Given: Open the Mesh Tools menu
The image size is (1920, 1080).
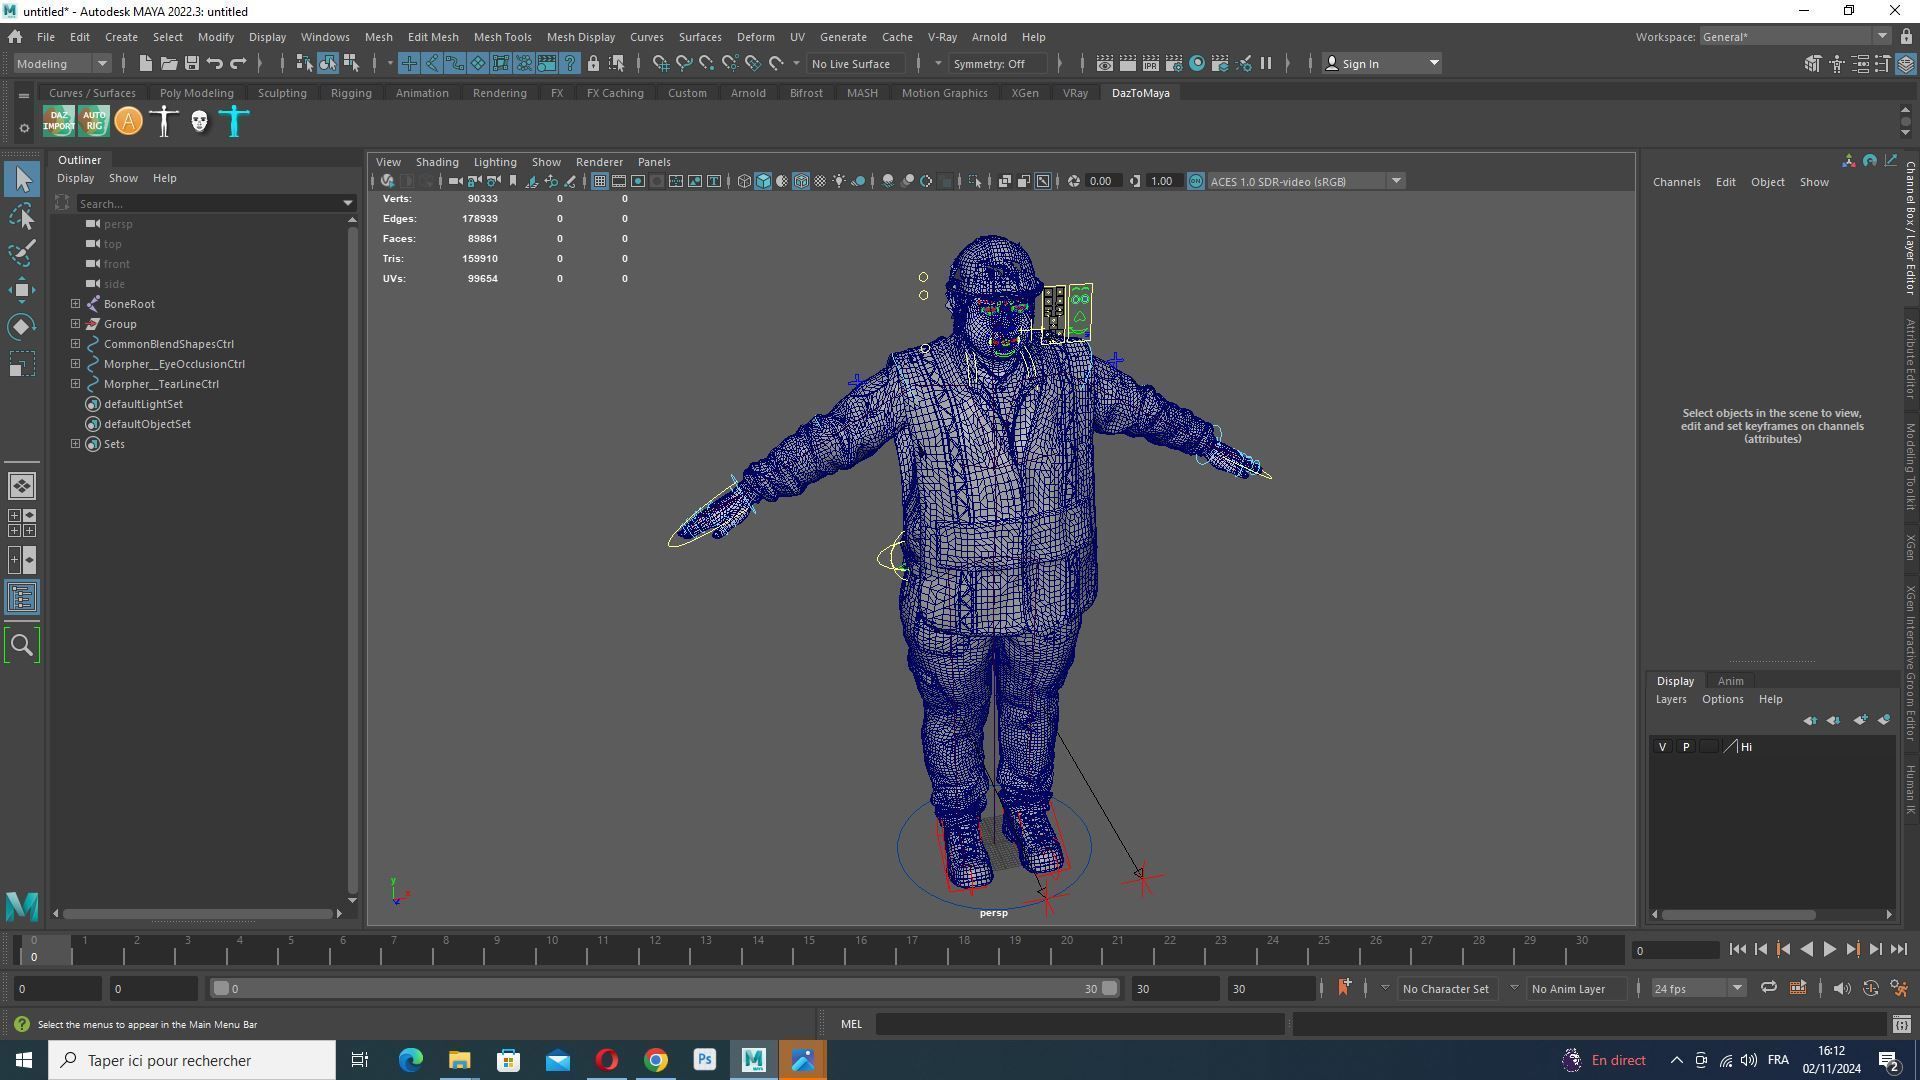Looking at the screenshot, I should pyautogui.click(x=502, y=37).
